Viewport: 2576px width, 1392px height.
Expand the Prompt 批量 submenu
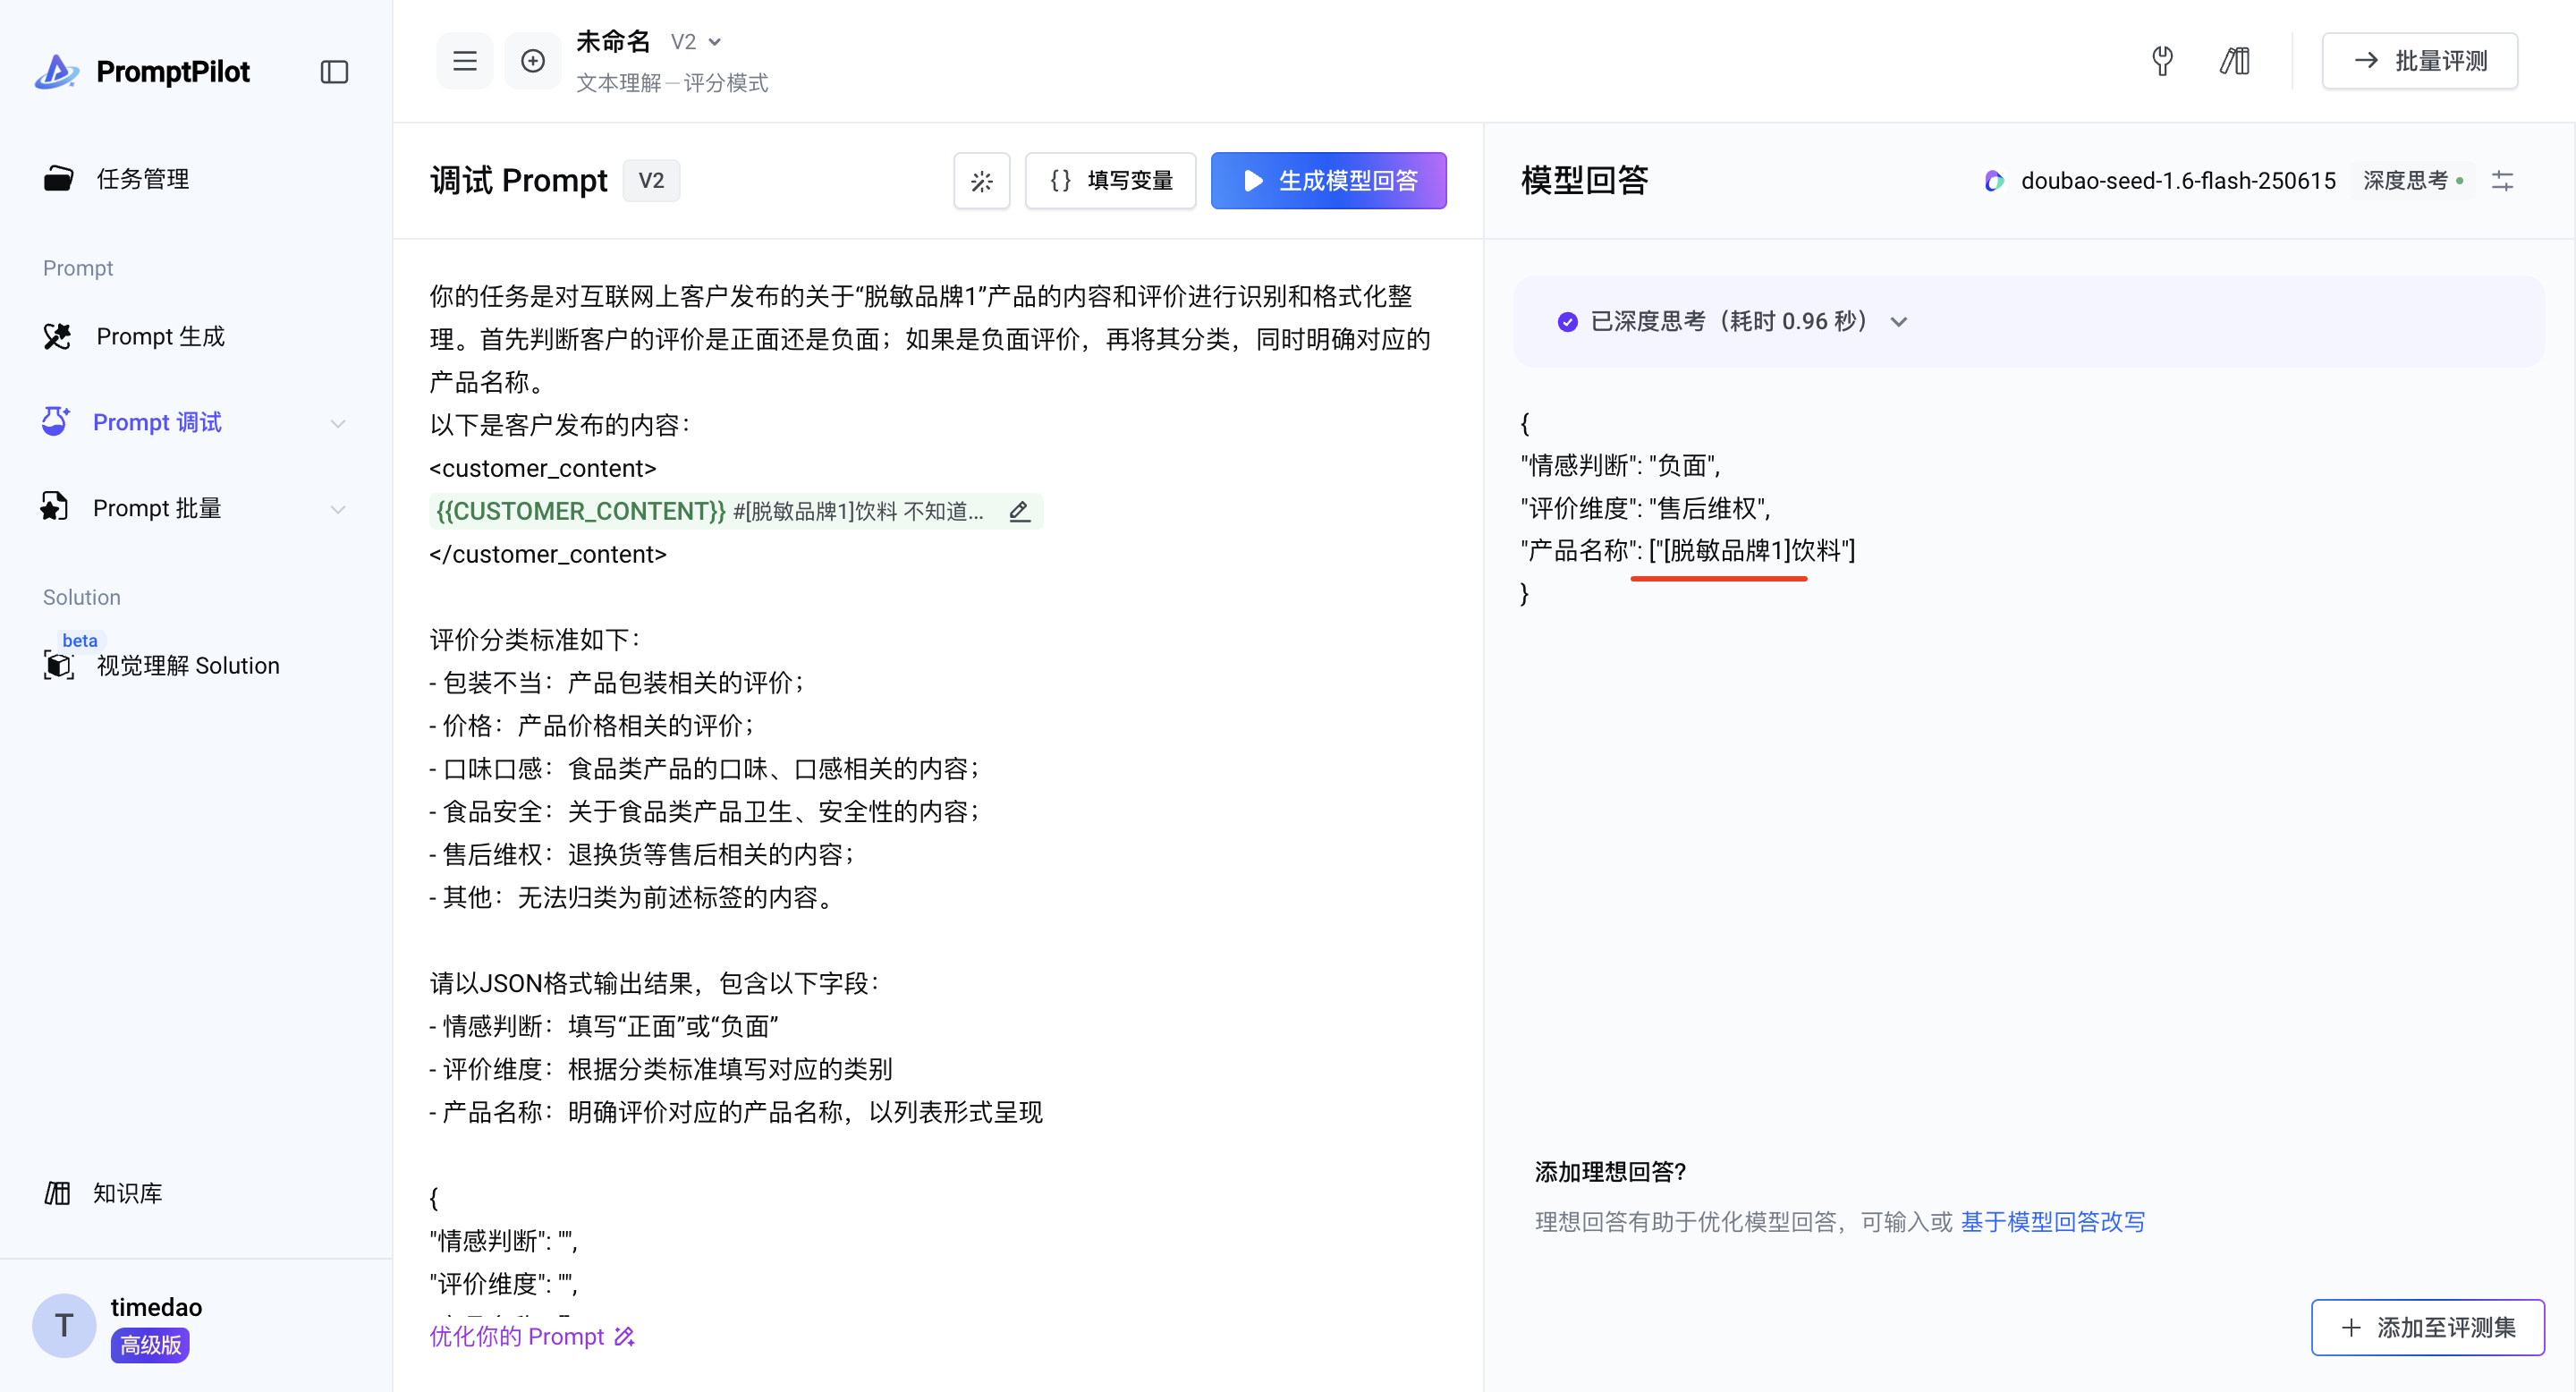(338, 509)
